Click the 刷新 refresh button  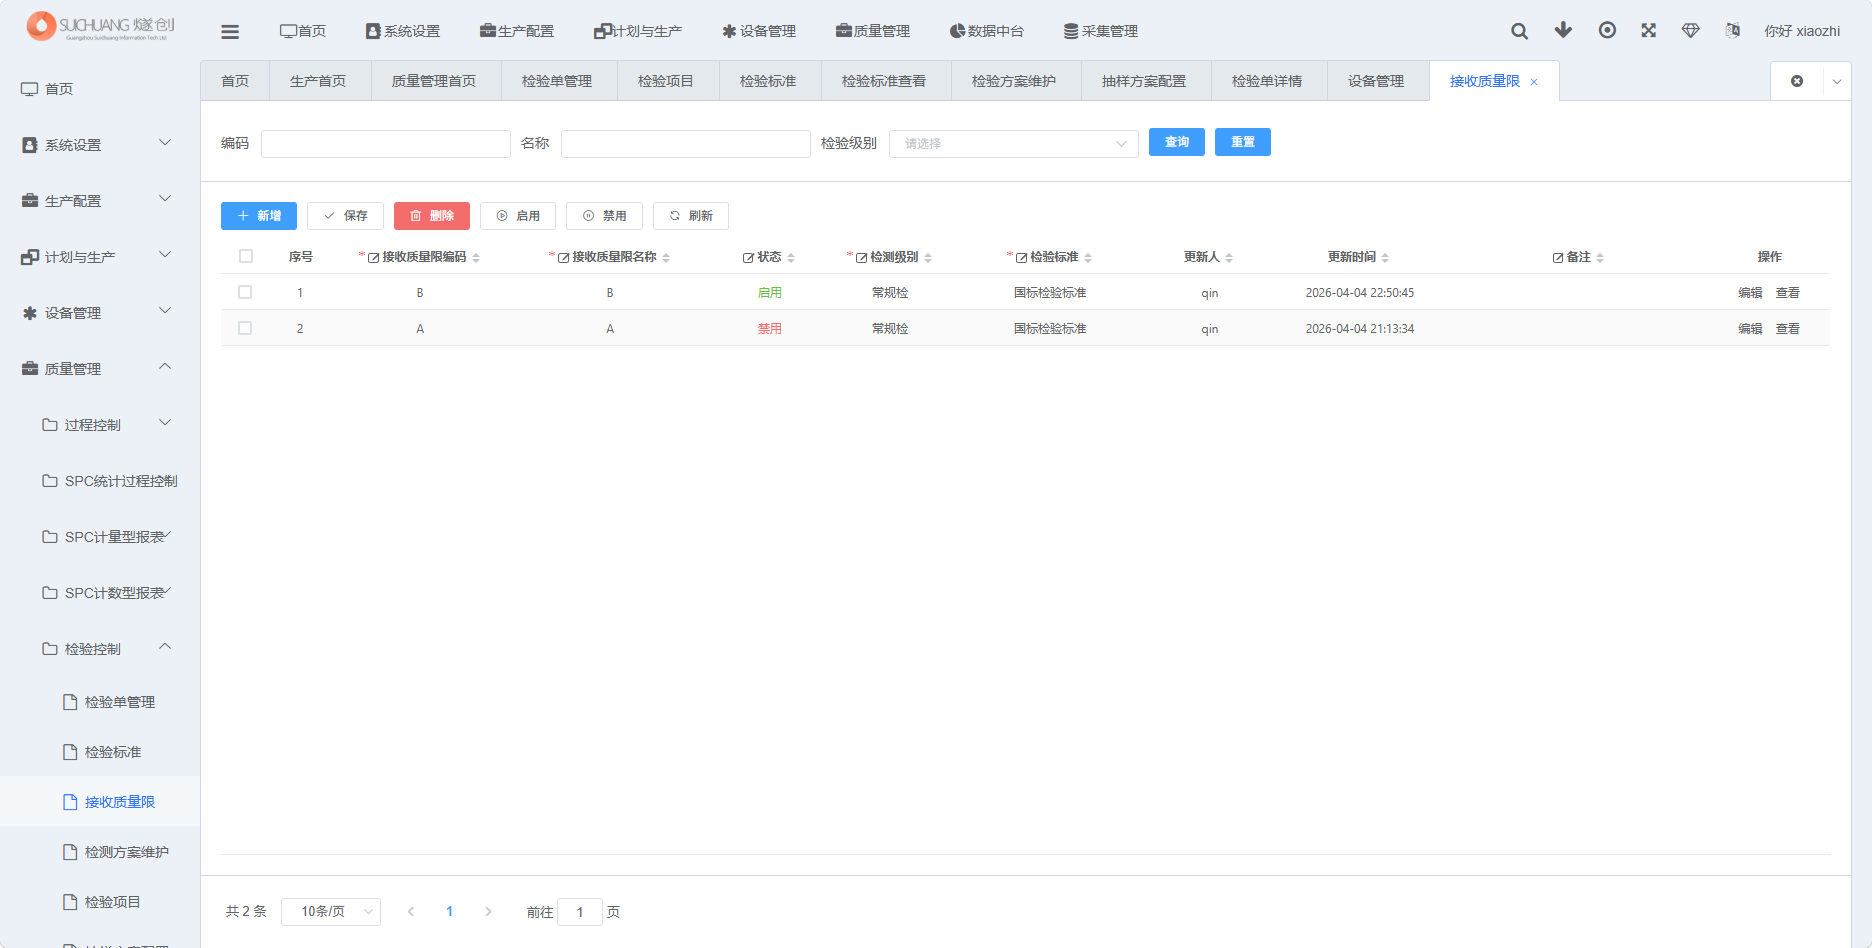(691, 216)
